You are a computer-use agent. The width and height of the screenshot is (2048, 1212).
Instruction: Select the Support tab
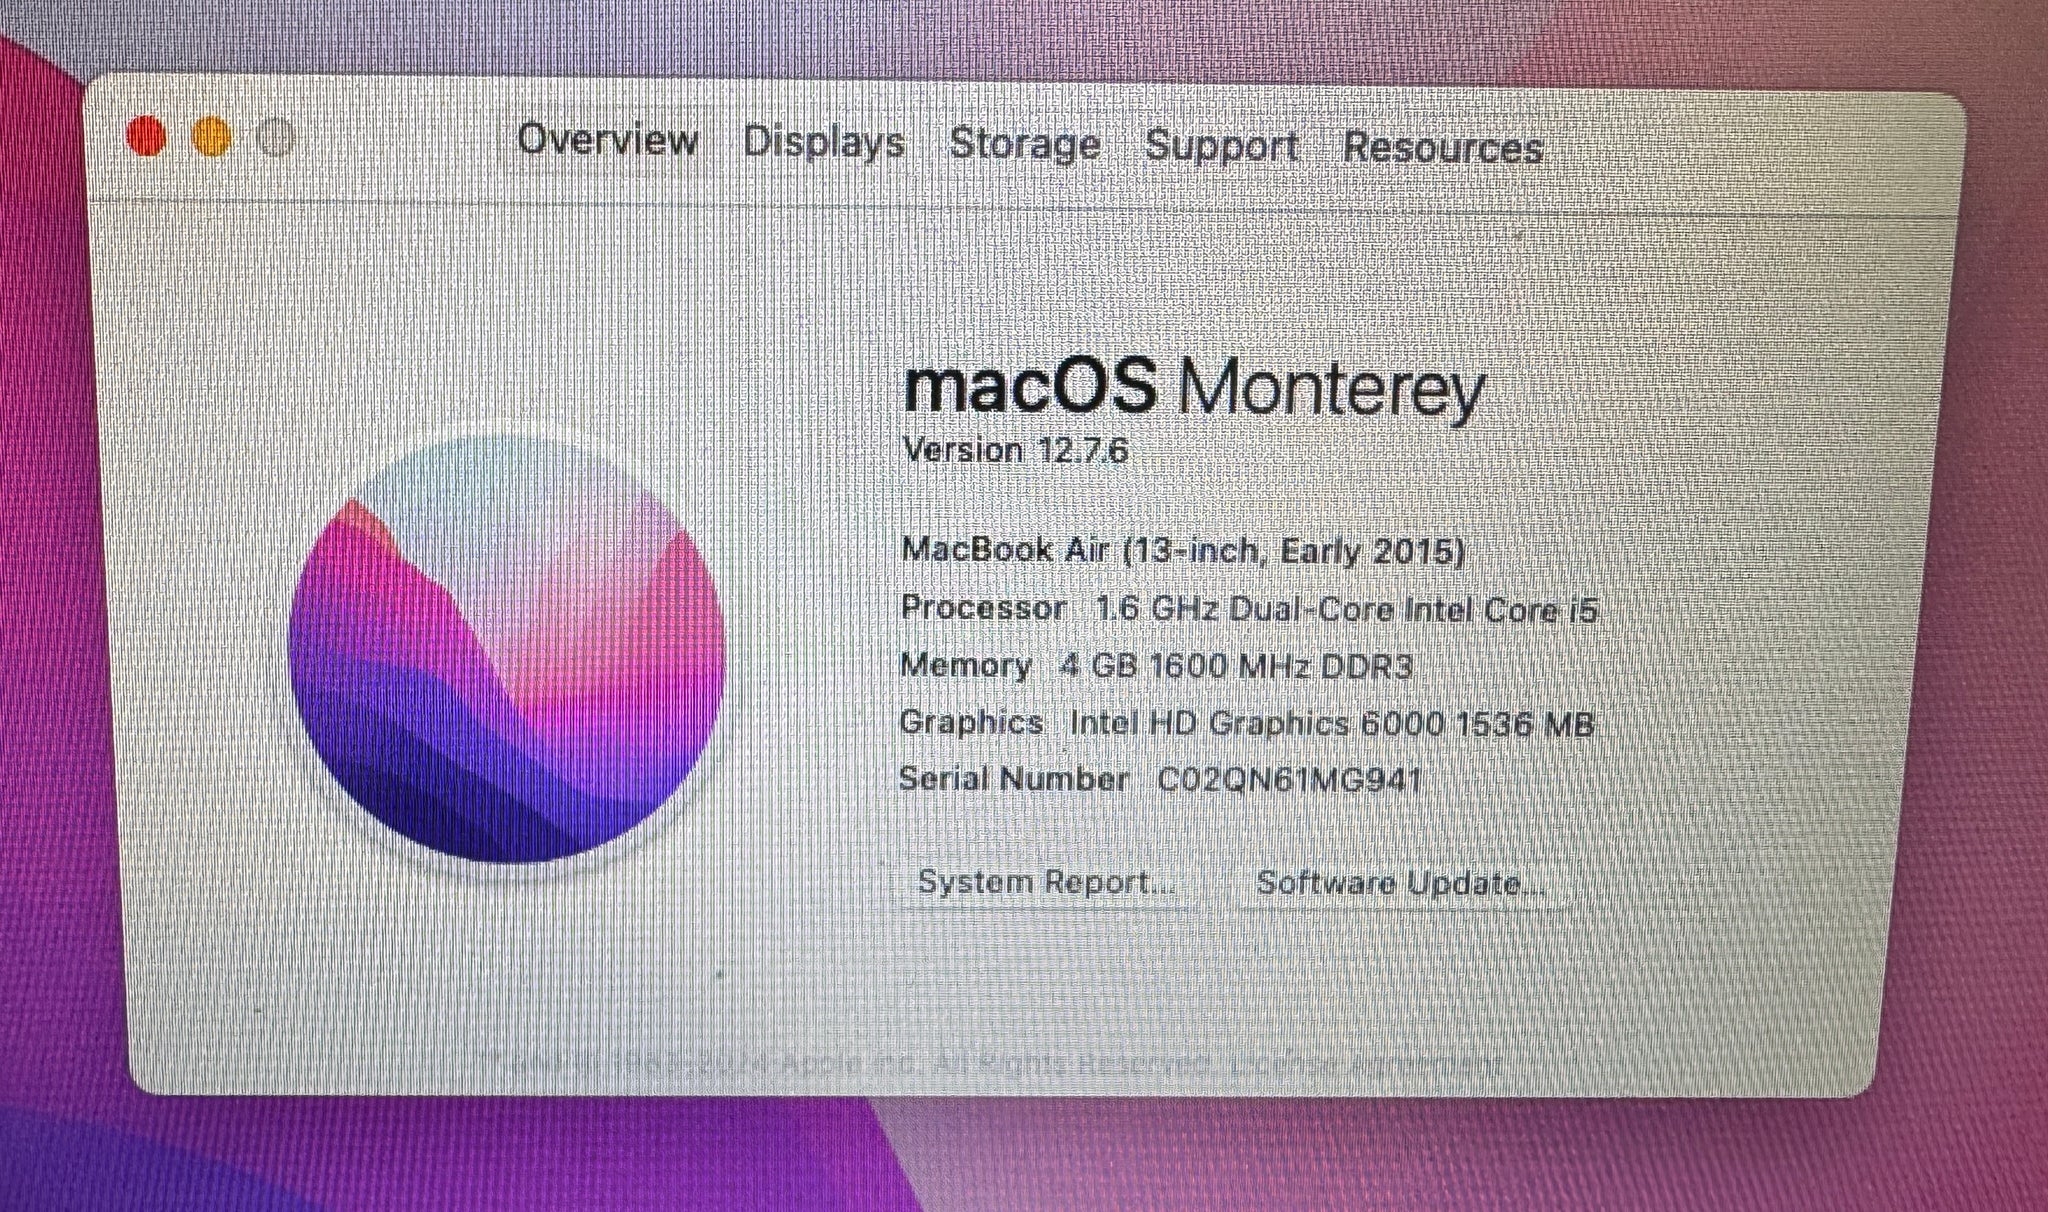tap(1221, 146)
